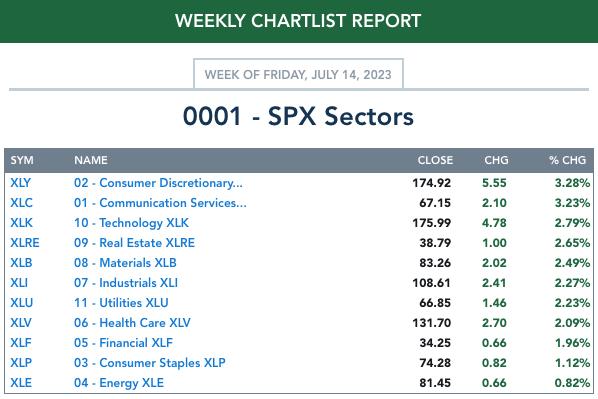Click the Week of Friday date box
The width and height of the screenshot is (598, 399).
[x=298, y=74]
